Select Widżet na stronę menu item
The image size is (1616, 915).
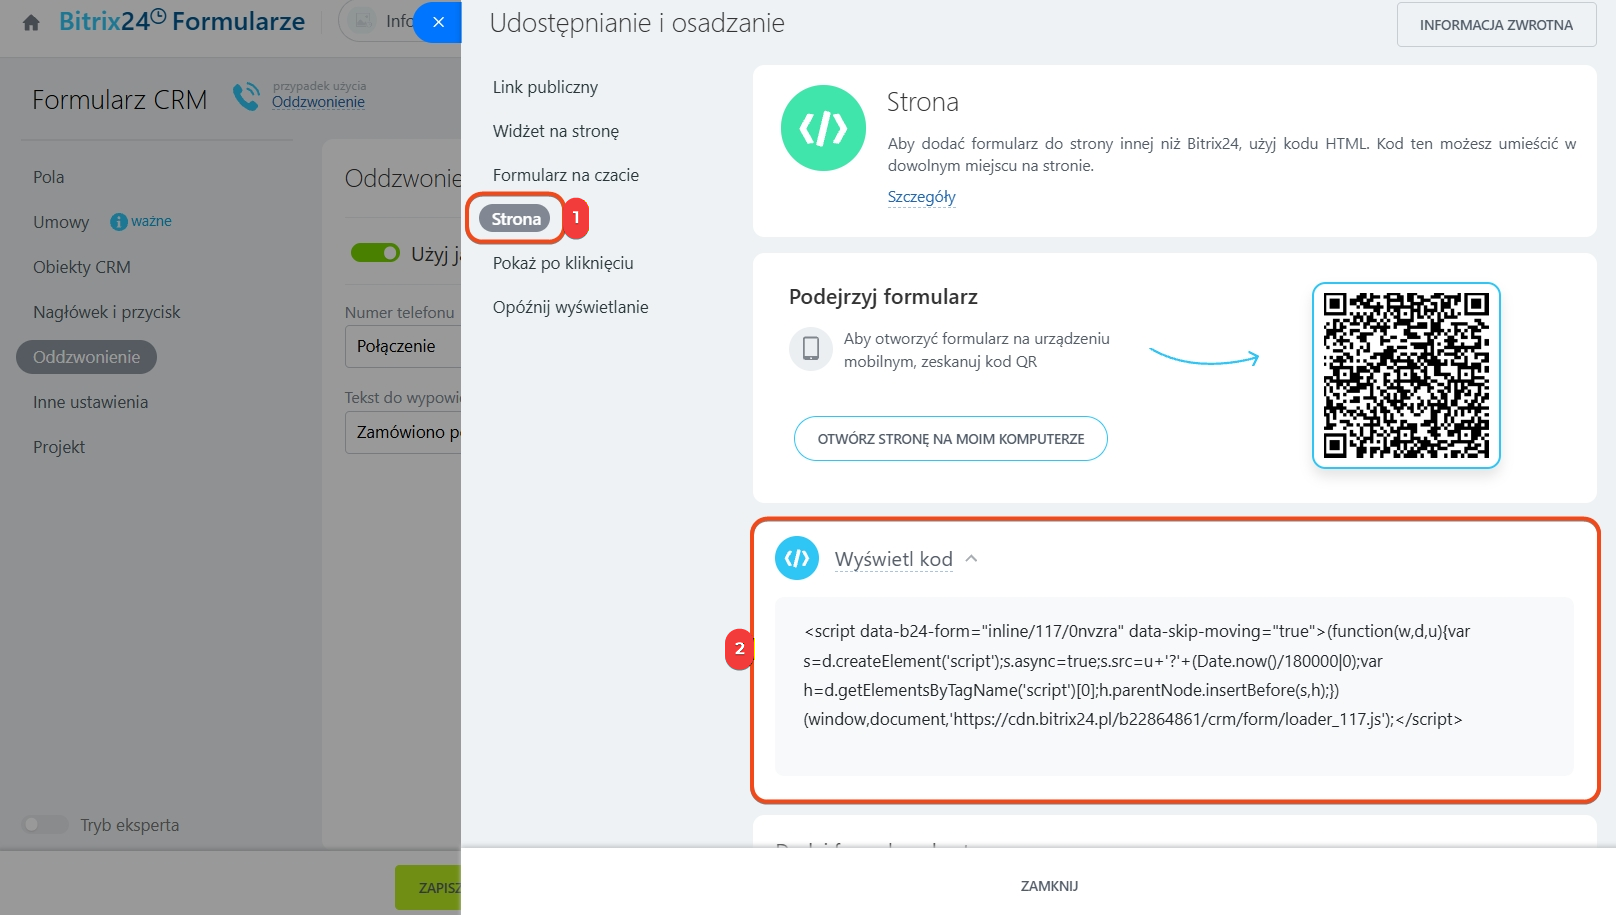(x=555, y=131)
